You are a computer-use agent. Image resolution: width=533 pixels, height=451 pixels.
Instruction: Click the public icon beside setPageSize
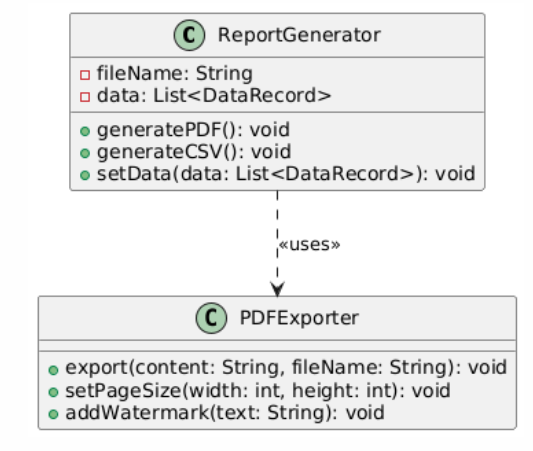[53, 392]
